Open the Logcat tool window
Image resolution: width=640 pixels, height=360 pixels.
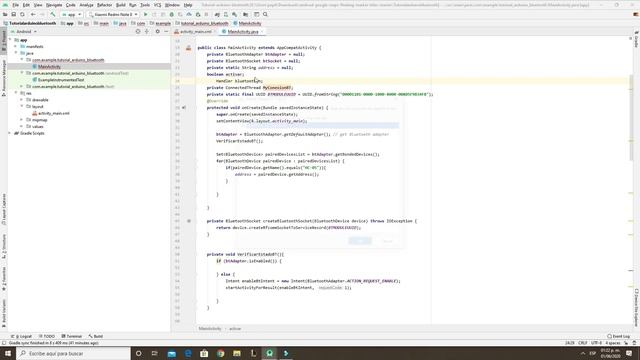(x=22, y=336)
